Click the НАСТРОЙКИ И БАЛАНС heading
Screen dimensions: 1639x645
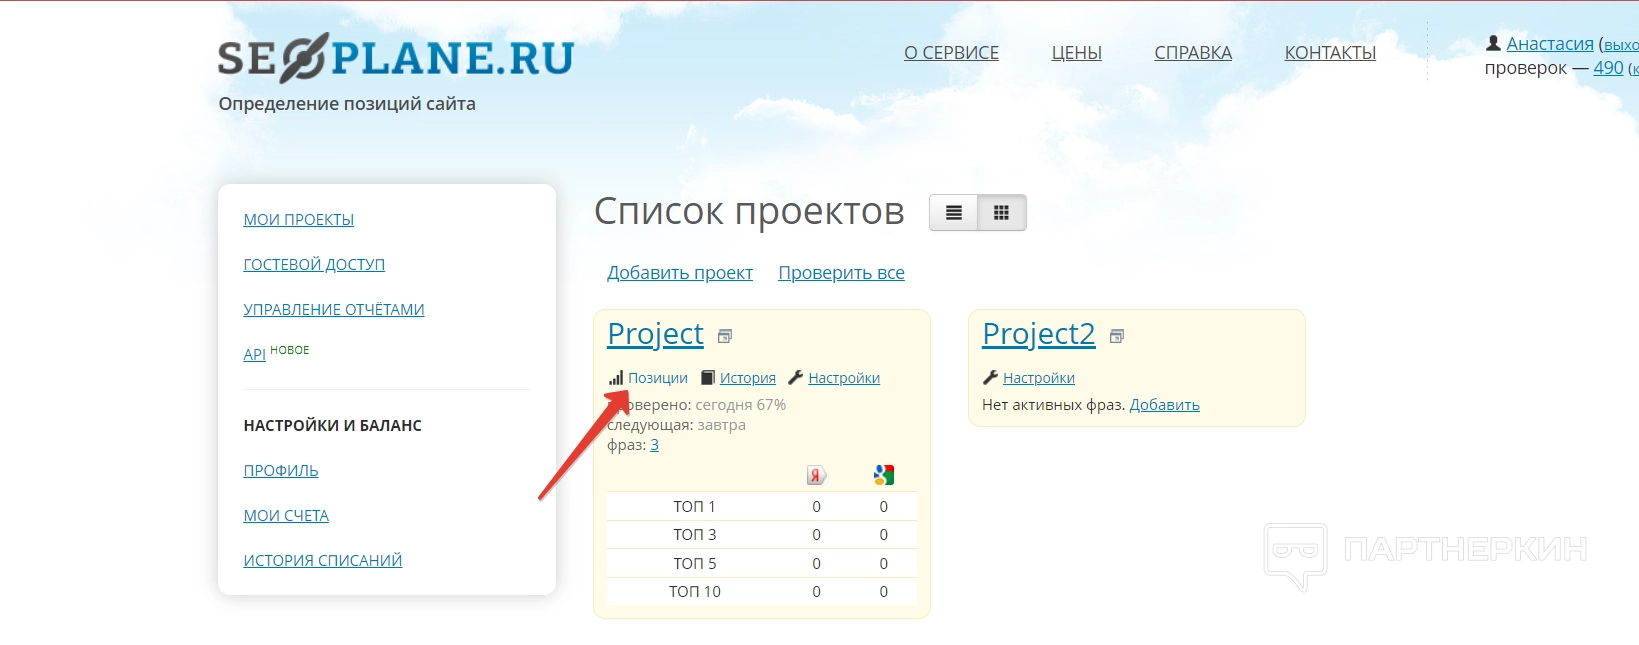pos(332,426)
